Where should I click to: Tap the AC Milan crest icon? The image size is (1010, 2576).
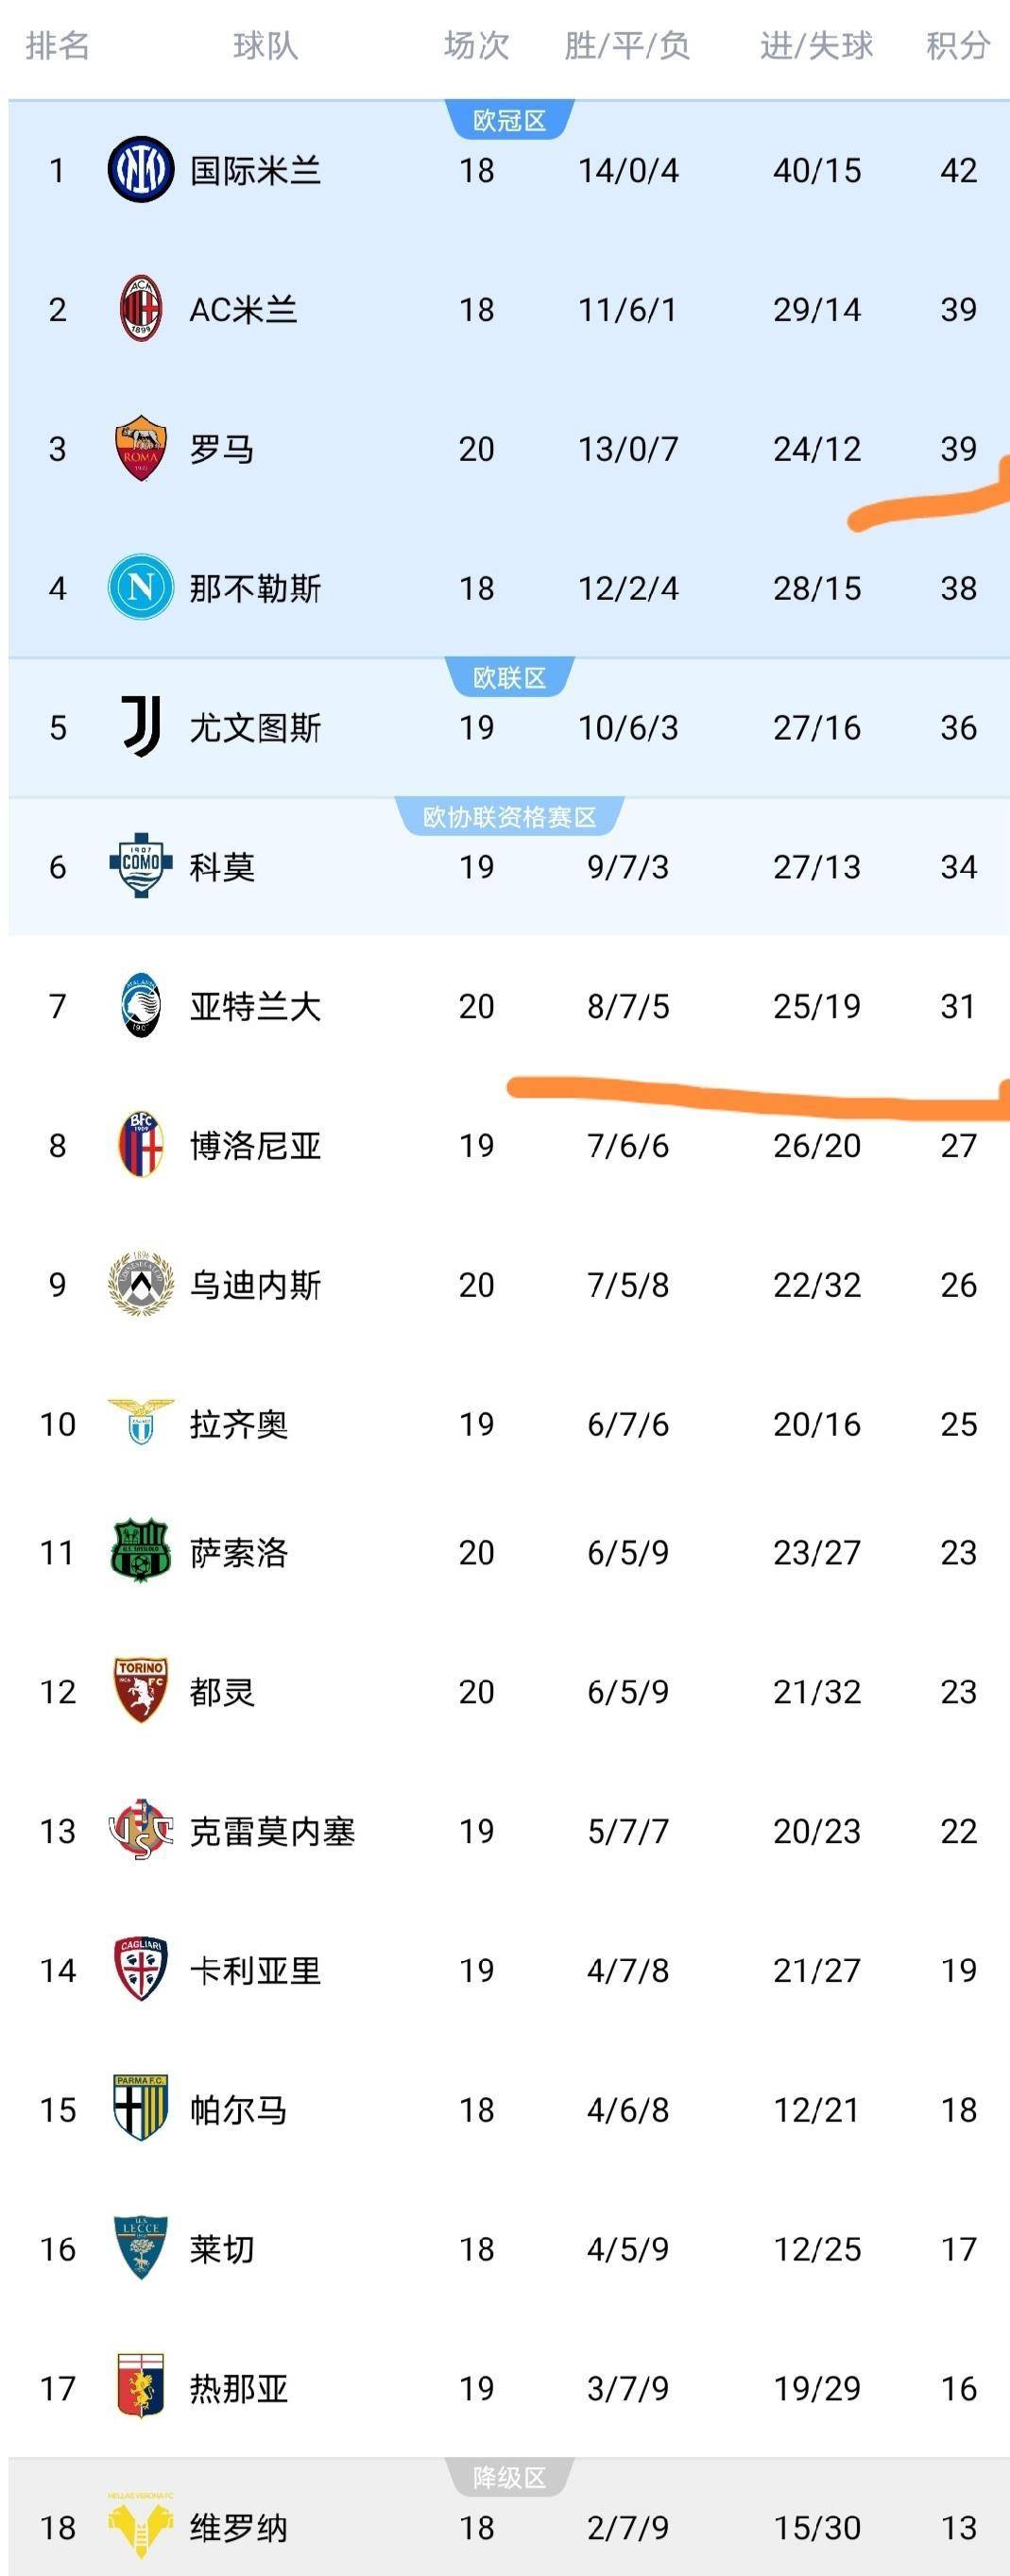point(140,309)
